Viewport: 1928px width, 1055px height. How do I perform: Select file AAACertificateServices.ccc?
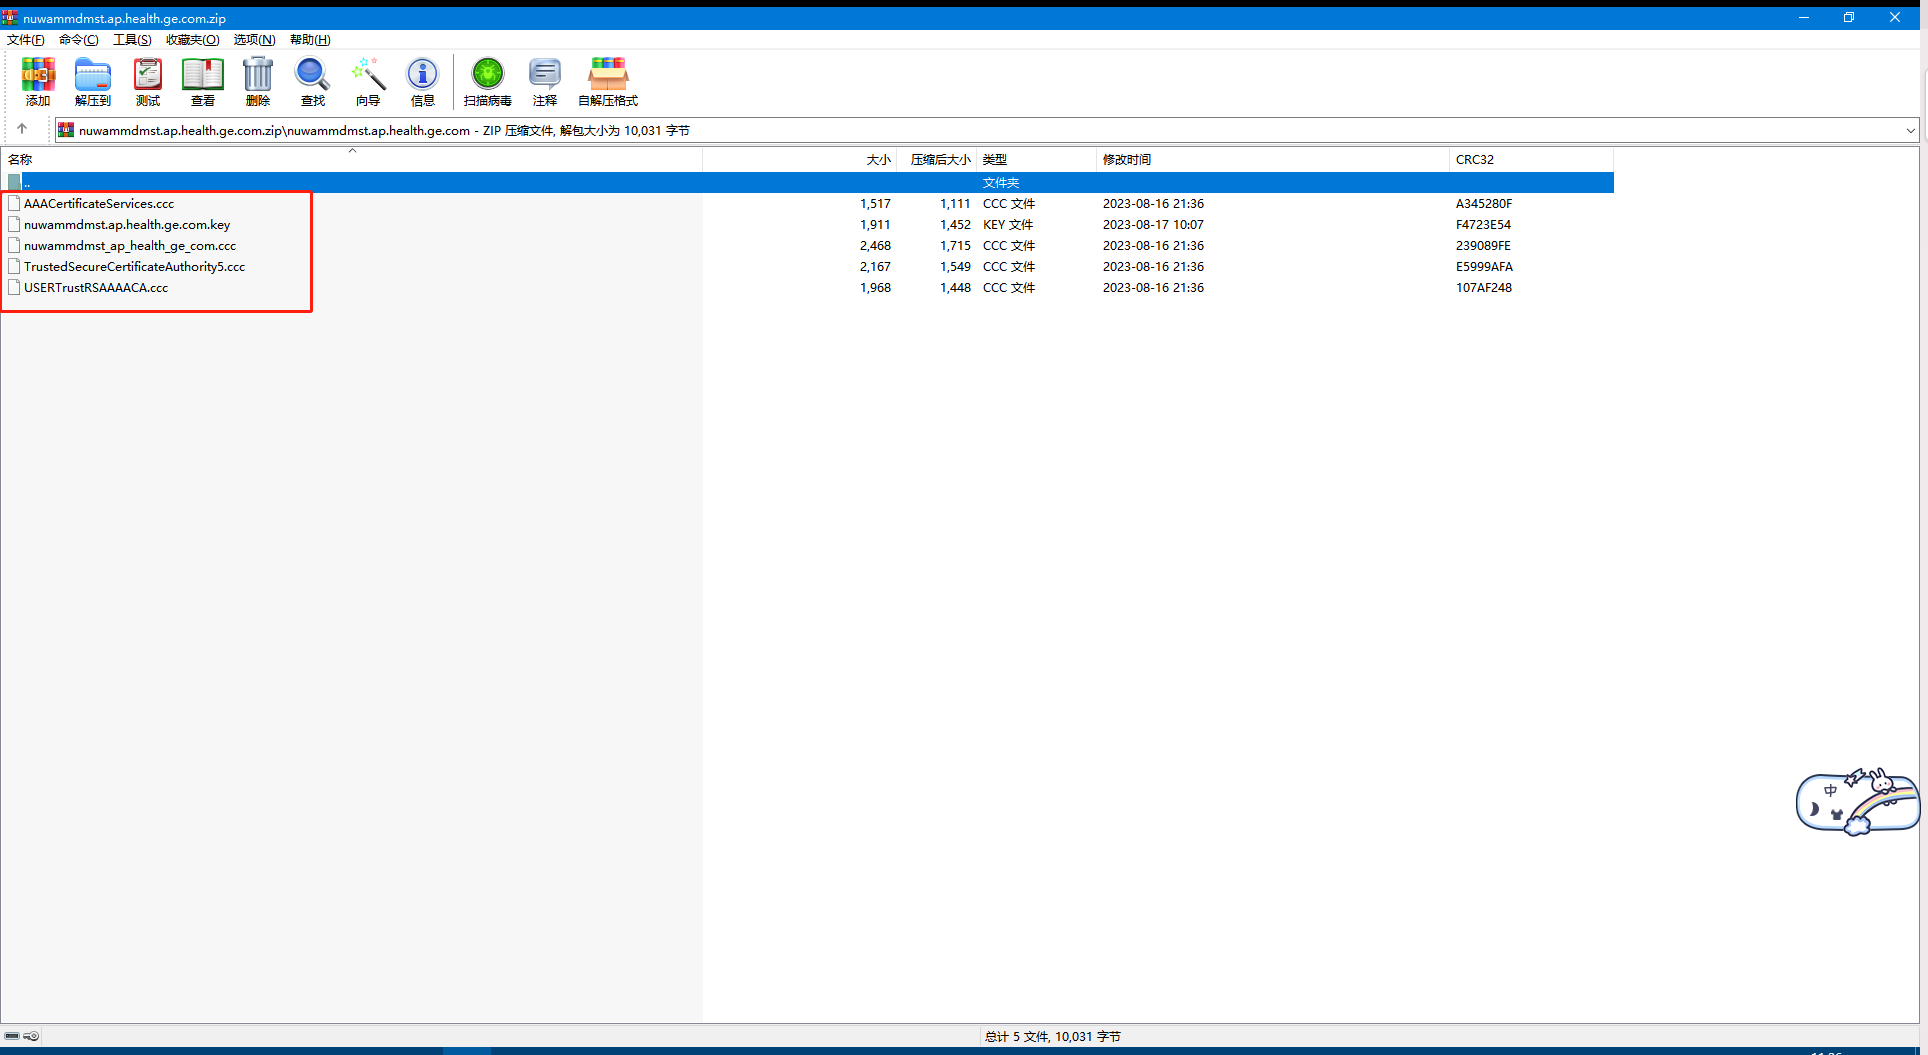click(99, 203)
